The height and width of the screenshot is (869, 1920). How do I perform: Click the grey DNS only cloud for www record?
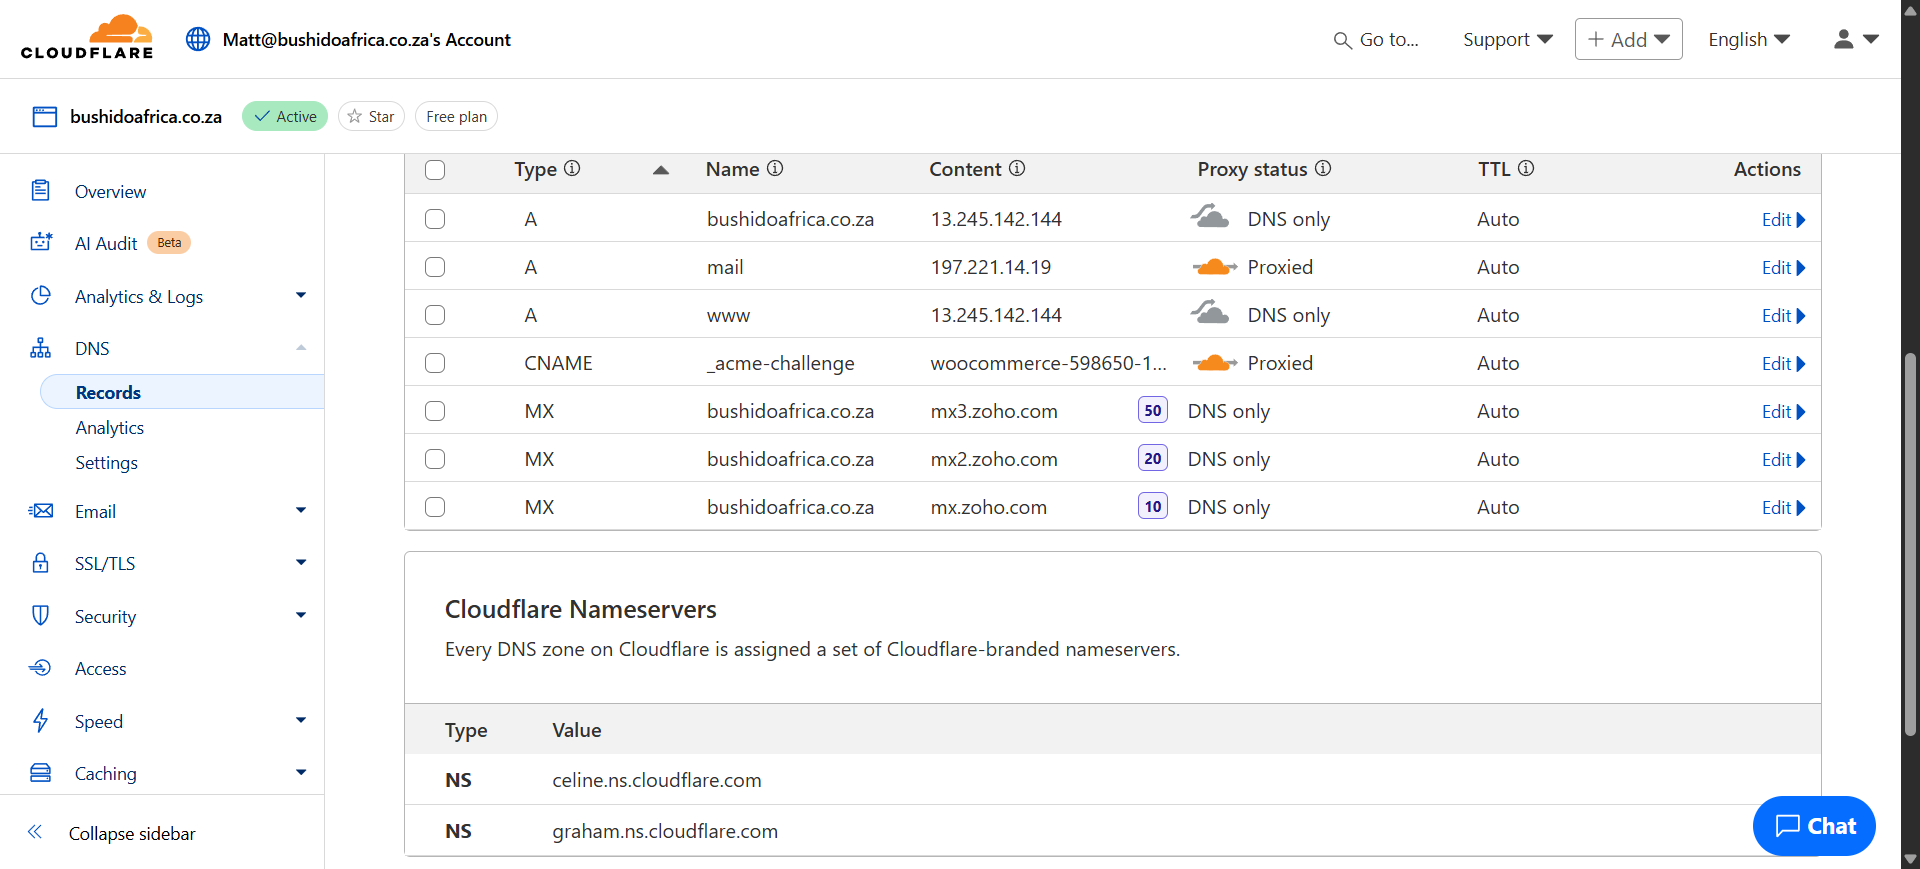tap(1210, 314)
